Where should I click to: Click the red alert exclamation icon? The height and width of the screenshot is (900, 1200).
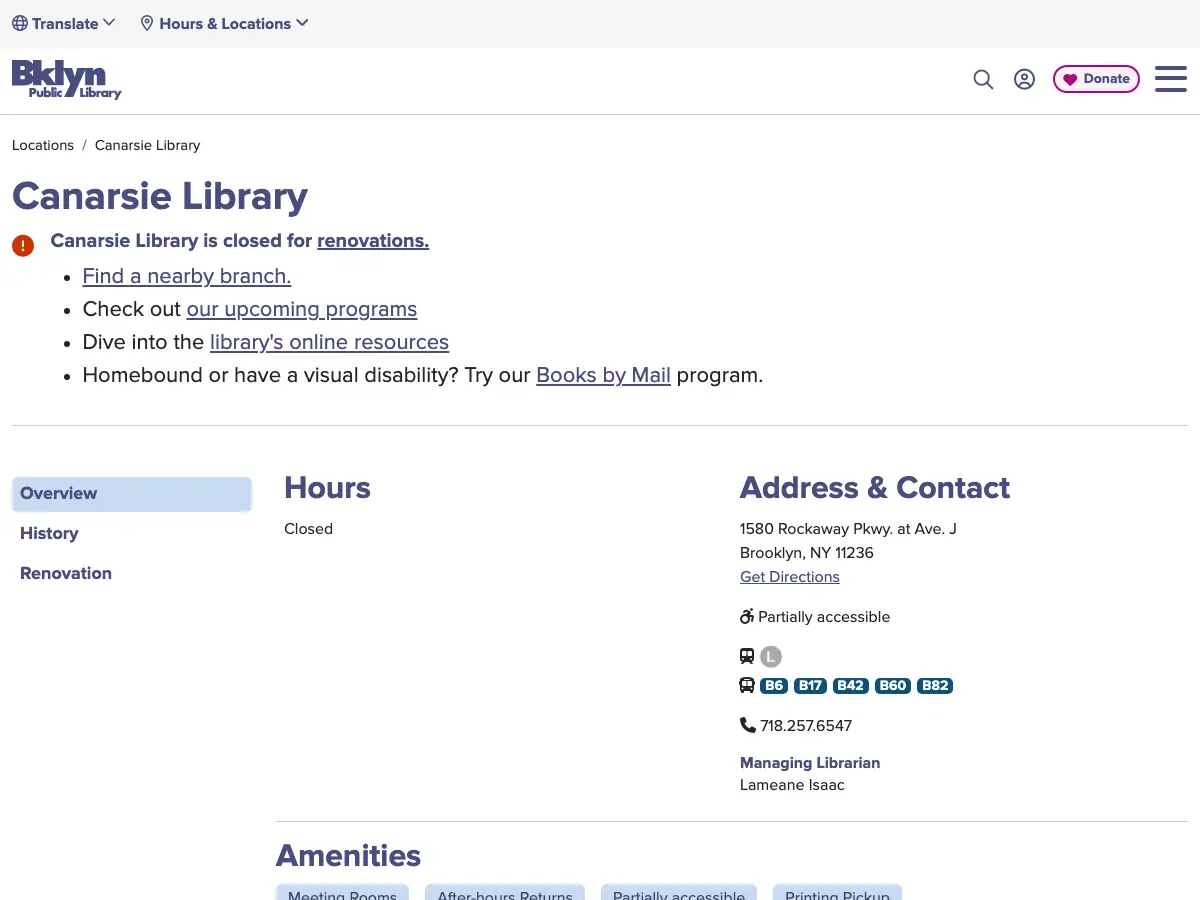(x=23, y=245)
